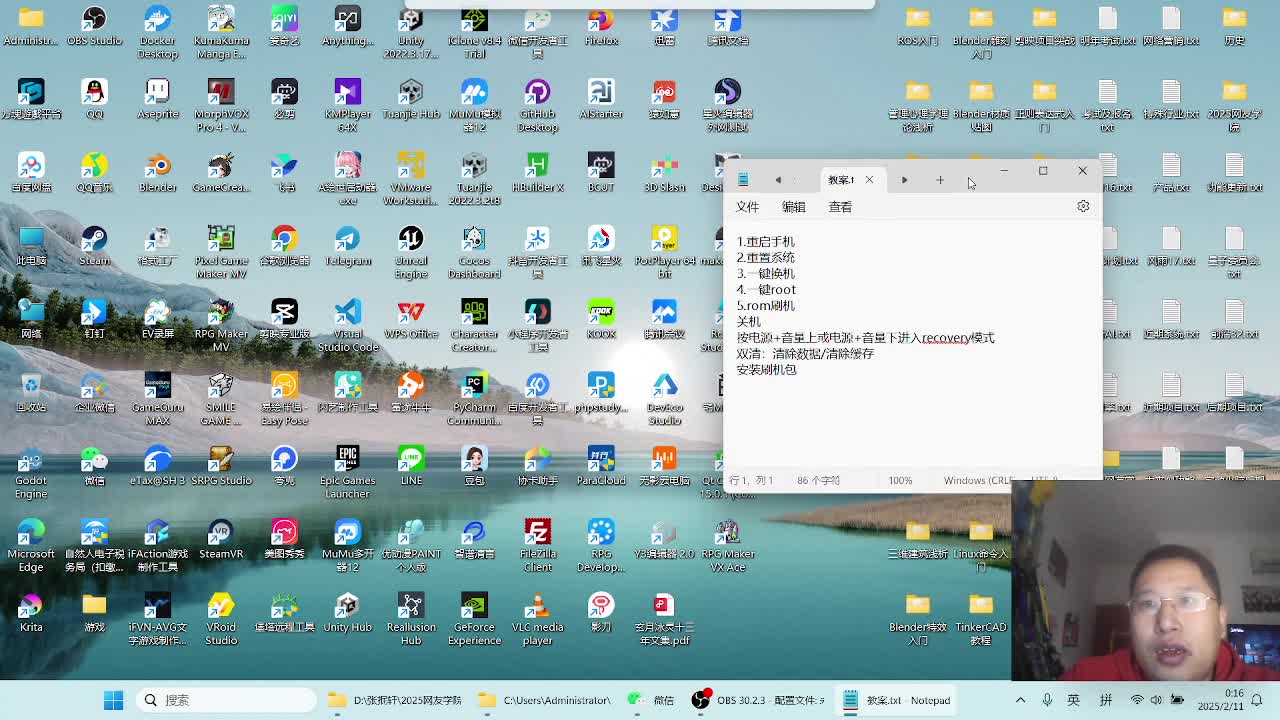Image resolution: width=1280 pixels, height=720 pixels.
Task: Click the Windows (CRLF) line-ending status
Action: [x=978, y=480]
